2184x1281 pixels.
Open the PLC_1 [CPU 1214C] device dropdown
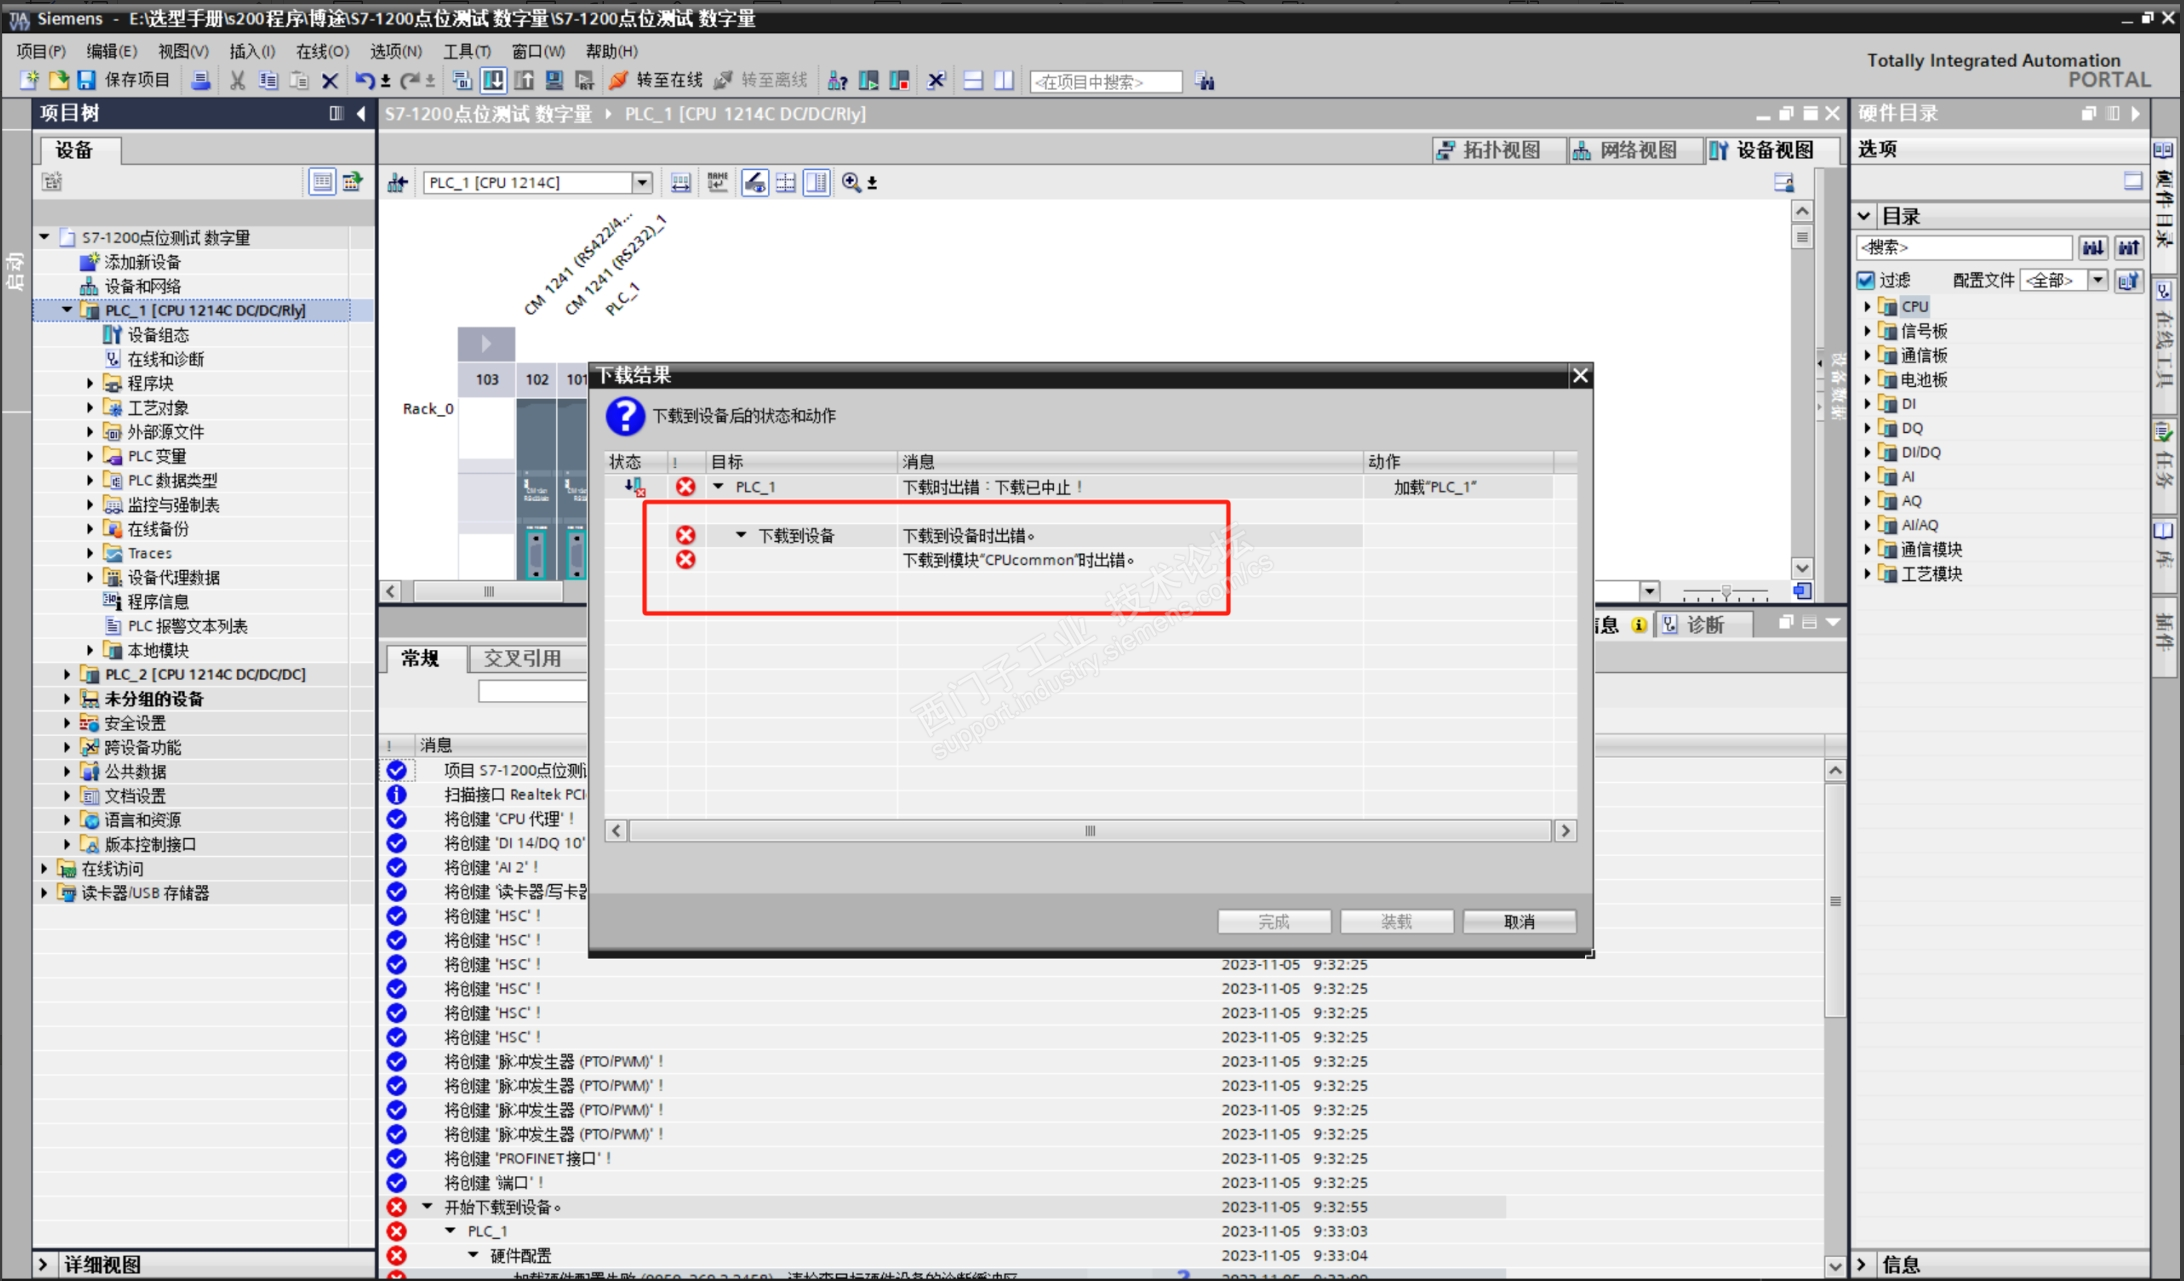642,182
